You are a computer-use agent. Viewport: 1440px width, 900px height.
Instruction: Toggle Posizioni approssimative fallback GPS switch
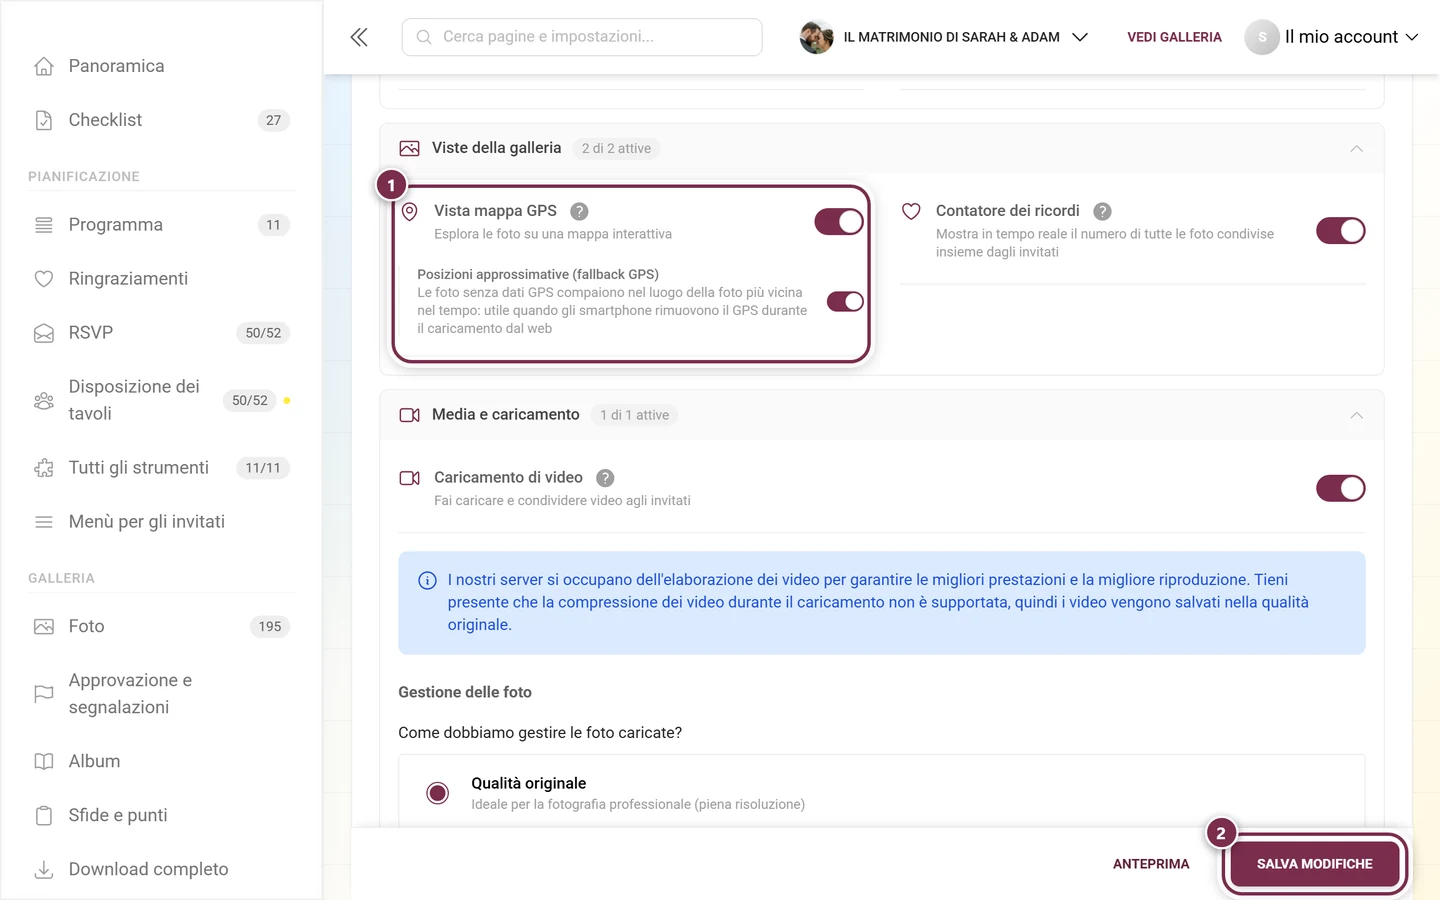pyautogui.click(x=845, y=302)
